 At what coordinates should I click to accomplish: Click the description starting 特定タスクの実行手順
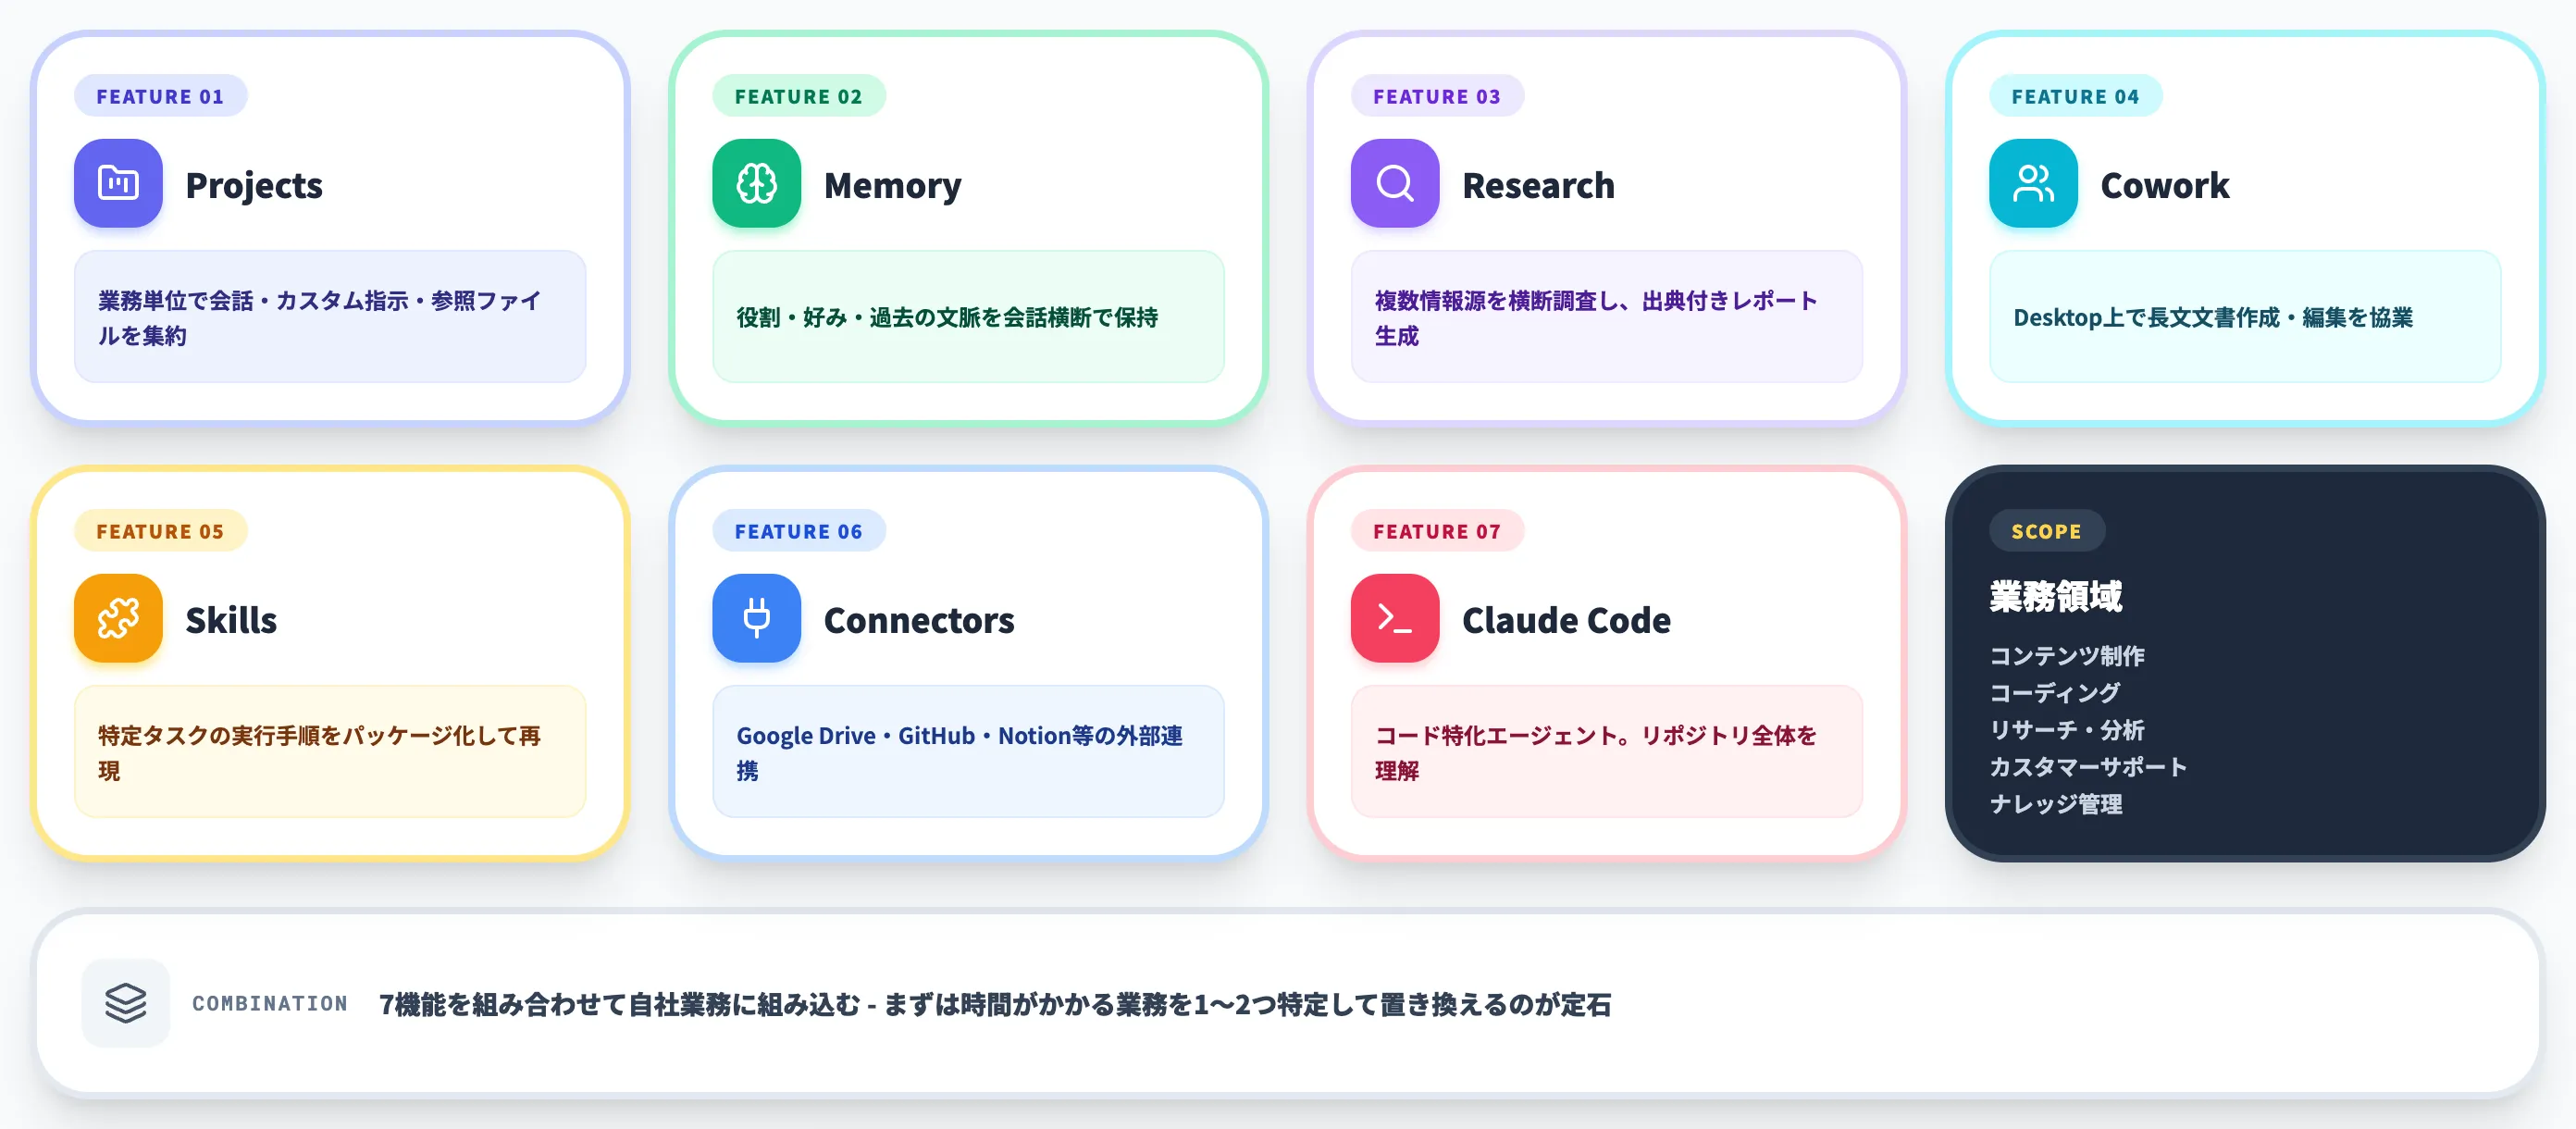click(330, 752)
